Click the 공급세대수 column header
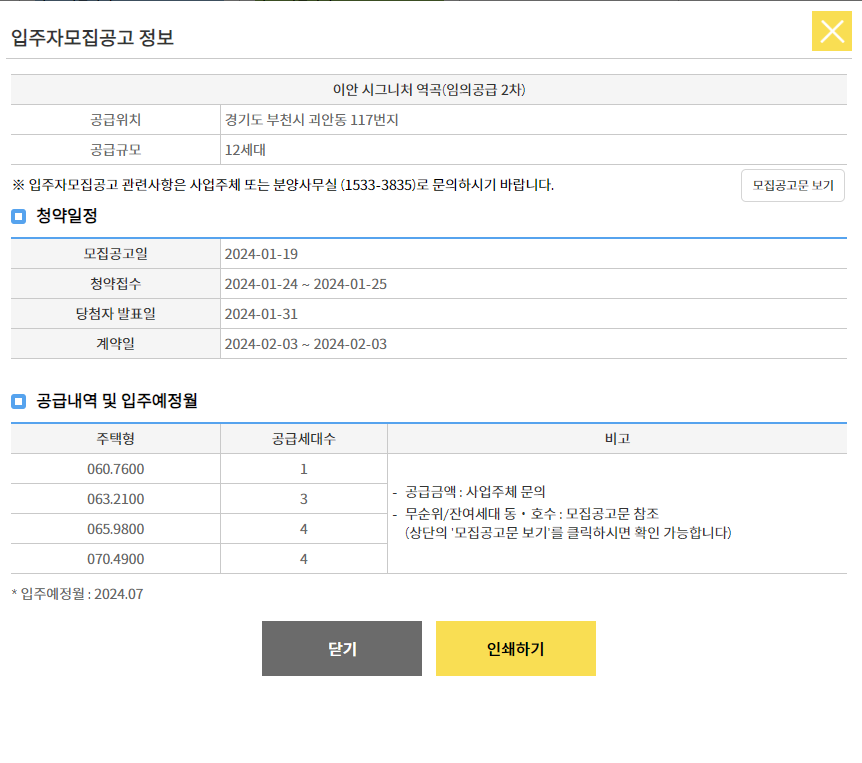862x763 pixels. point(303,438)
